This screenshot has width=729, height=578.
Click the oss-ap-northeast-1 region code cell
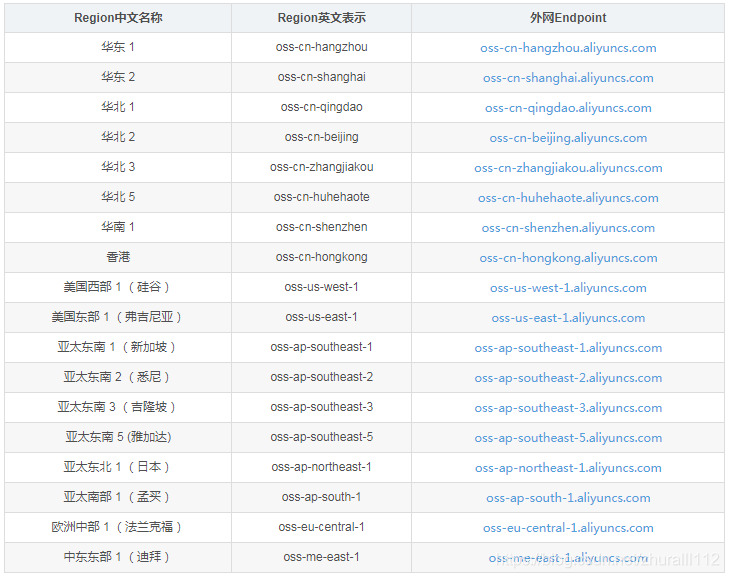coord(321,467)
